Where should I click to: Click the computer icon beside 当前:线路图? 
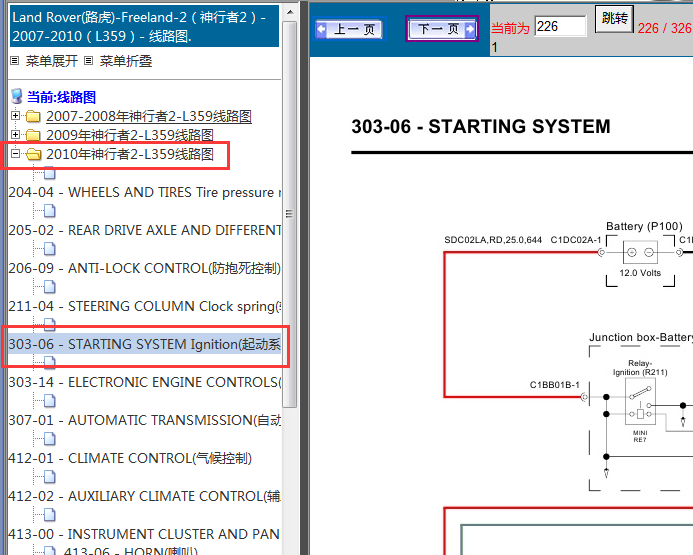coord(17,96)
